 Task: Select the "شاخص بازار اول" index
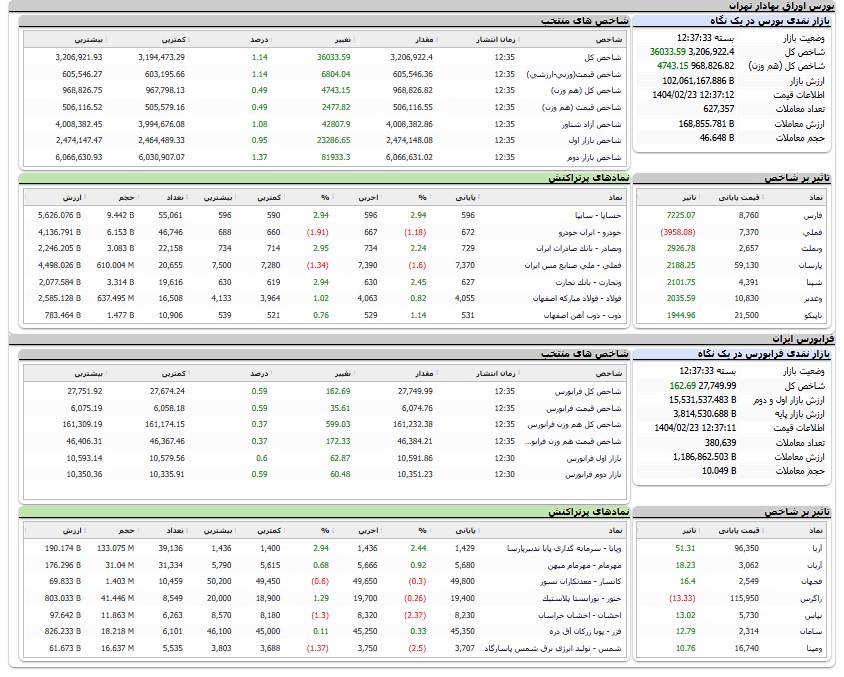pyautogui.click(x=595, y=140)
